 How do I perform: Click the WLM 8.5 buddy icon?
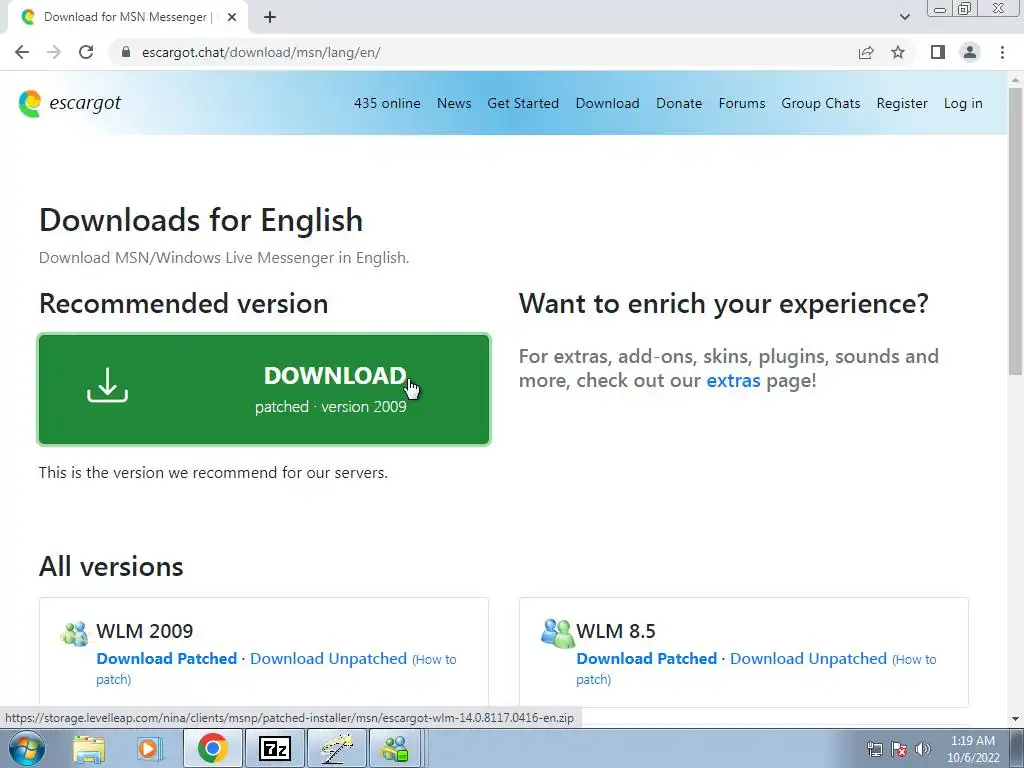(x=557, y=633)
